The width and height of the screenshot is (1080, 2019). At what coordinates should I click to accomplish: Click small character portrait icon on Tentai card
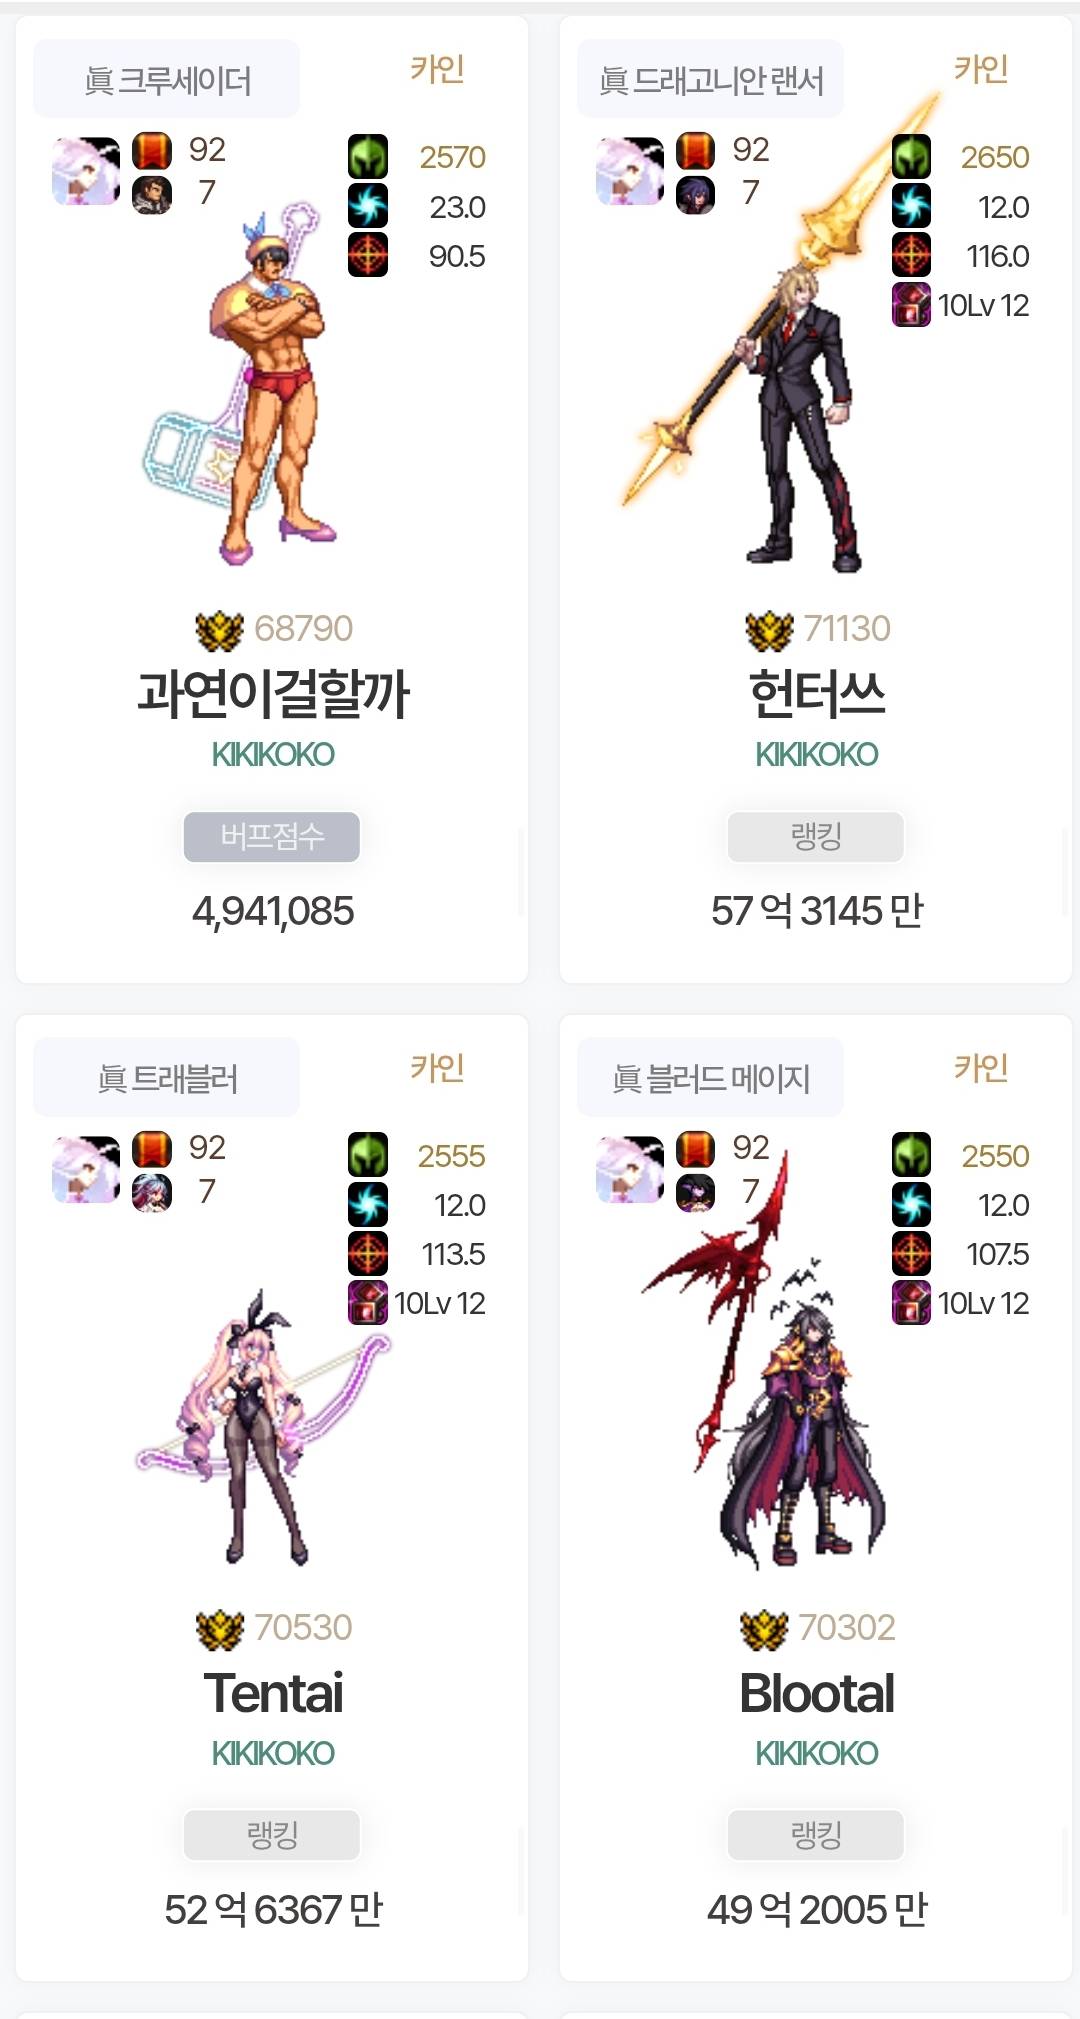pos(152,1192)
